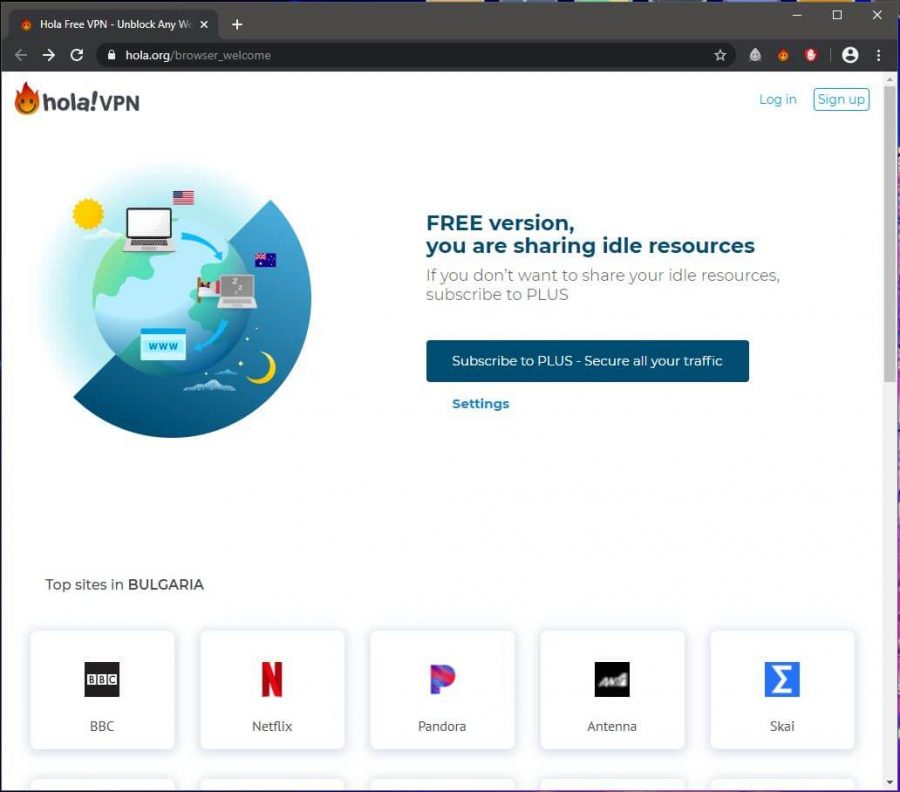The width and height of the screenshot is (900, 792).
Task: Open the Netflix site card
Action: pos(272,689)
